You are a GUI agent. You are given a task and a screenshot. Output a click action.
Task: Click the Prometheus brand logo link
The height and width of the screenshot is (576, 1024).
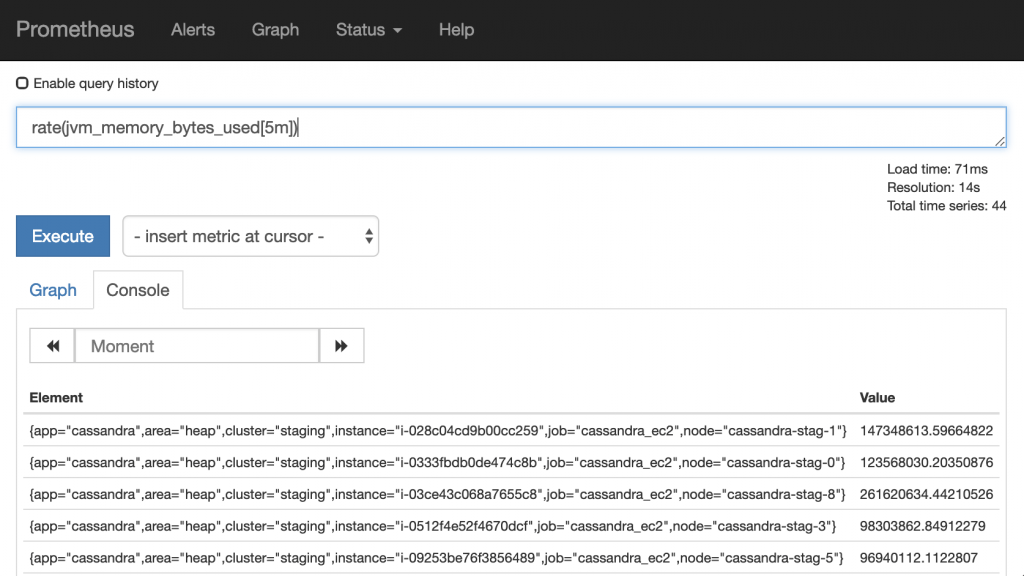coord(75,29)
